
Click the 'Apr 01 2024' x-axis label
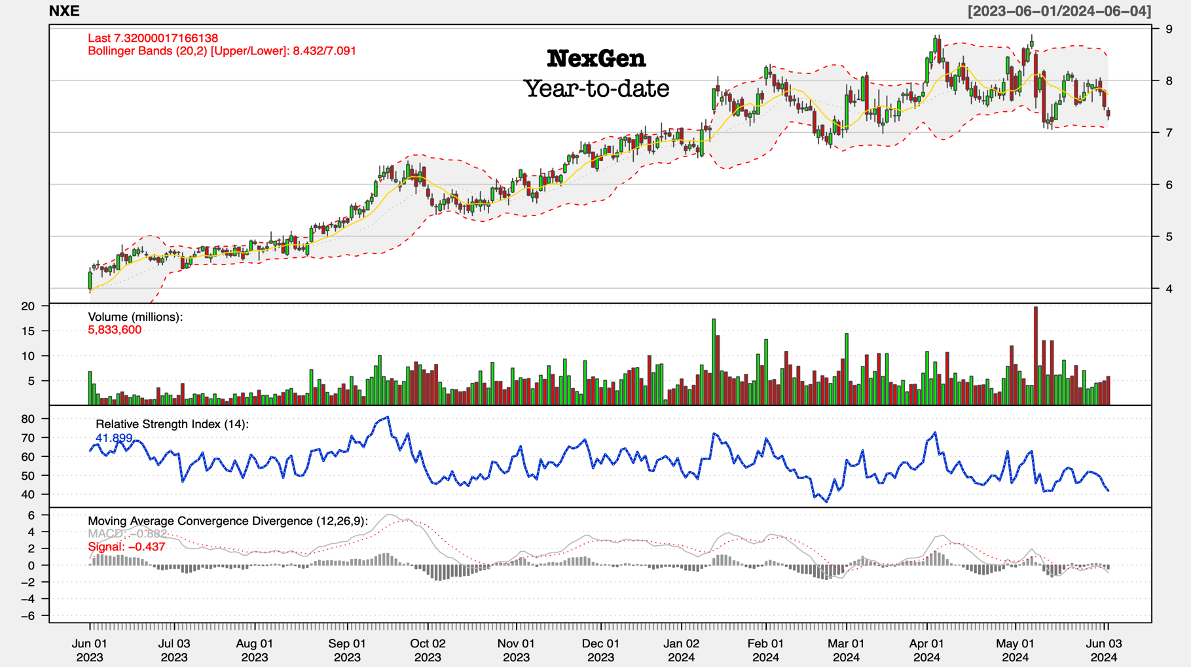[927, 650]
